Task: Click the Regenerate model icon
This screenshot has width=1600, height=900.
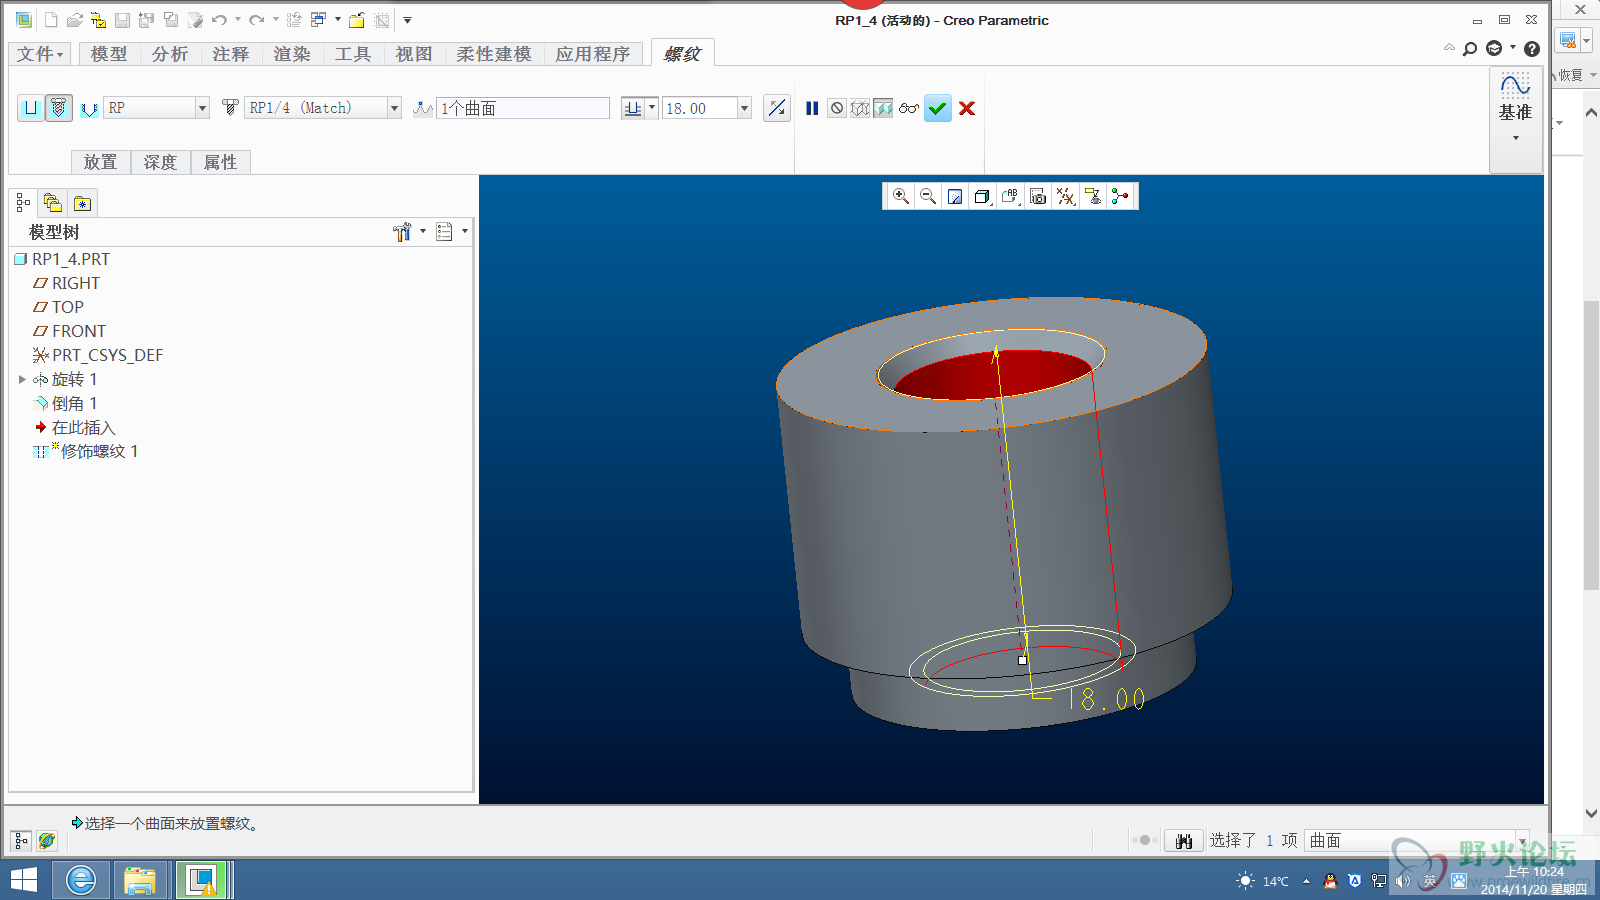Action: click(294, 20)
